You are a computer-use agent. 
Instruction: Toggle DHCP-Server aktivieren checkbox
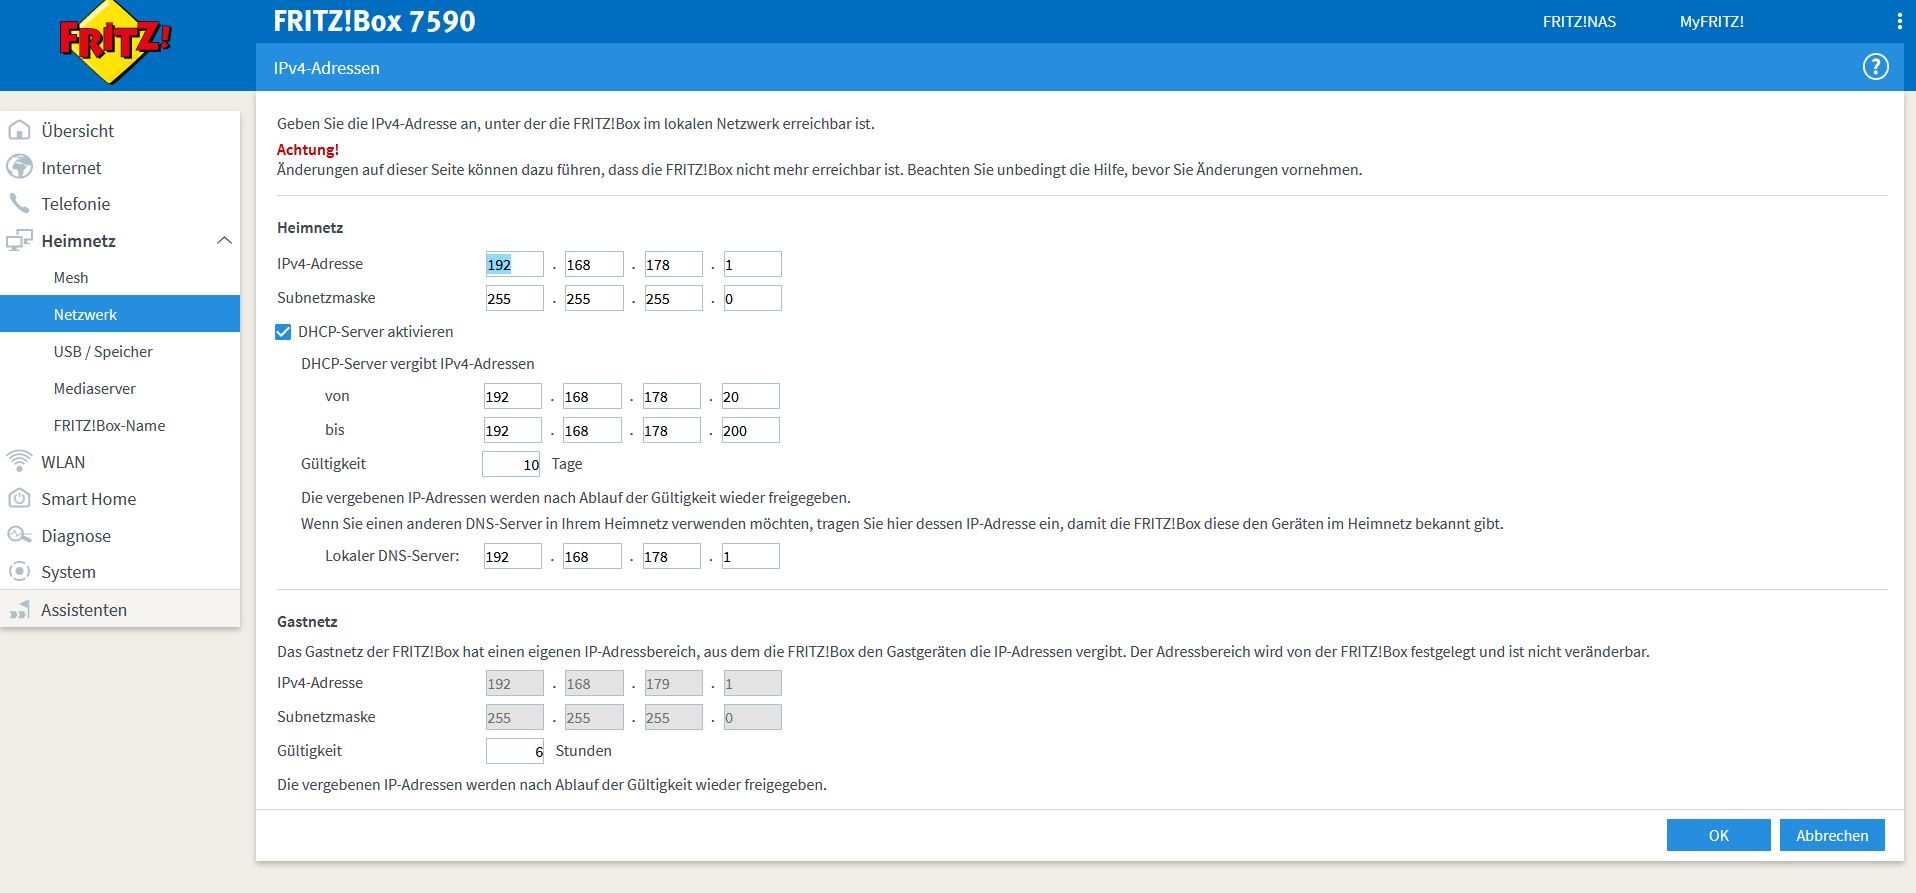coord(283,332)
